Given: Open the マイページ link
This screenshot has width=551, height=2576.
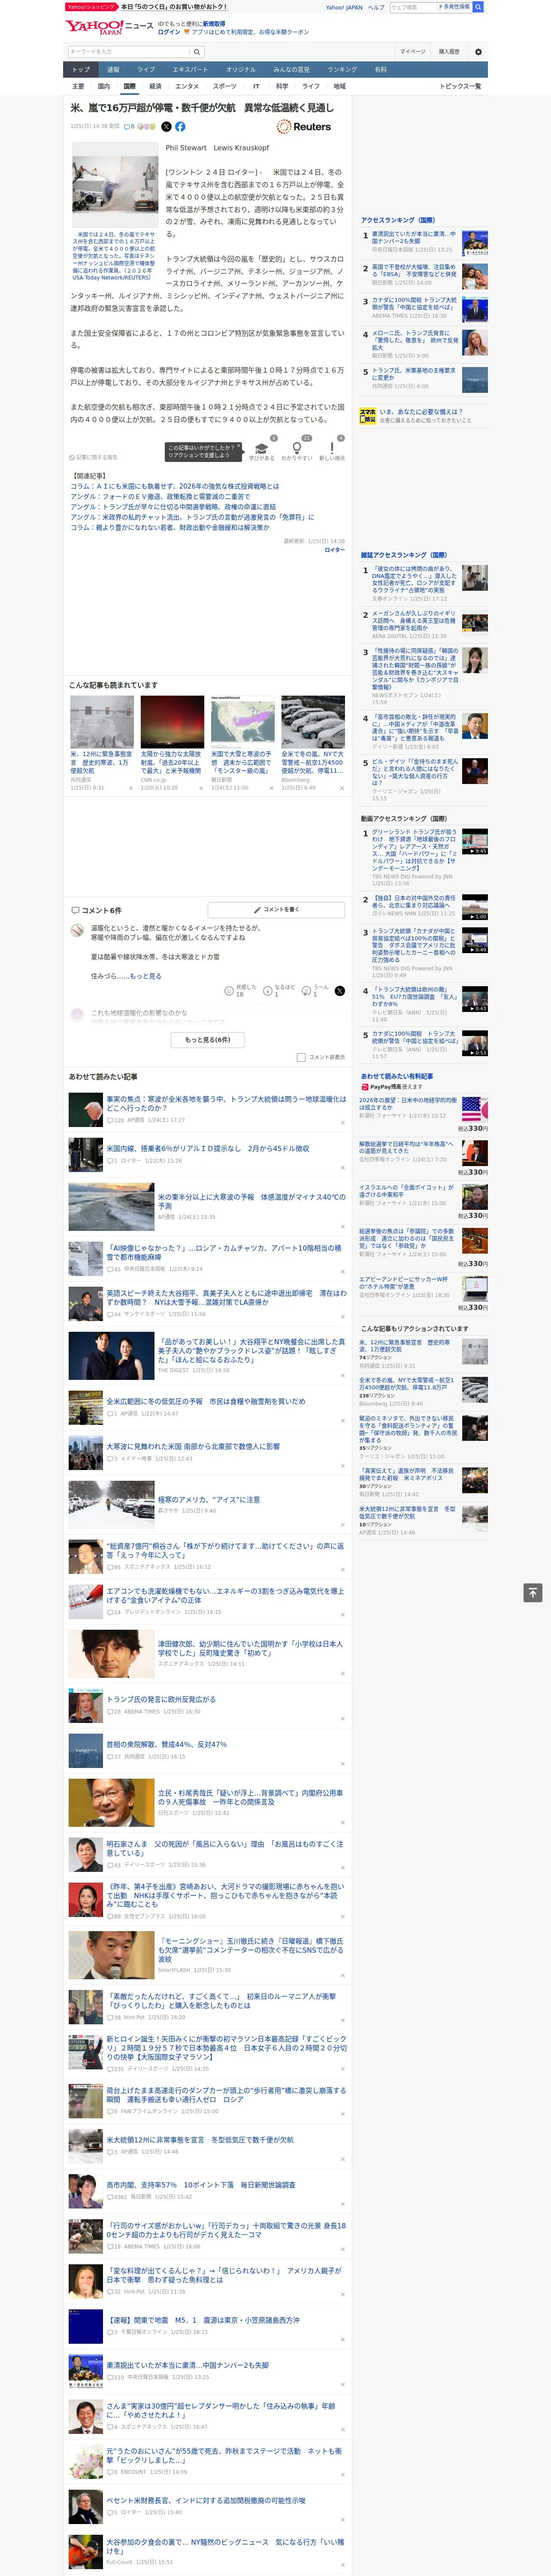Looking at the screenshot, I should 412,52.
